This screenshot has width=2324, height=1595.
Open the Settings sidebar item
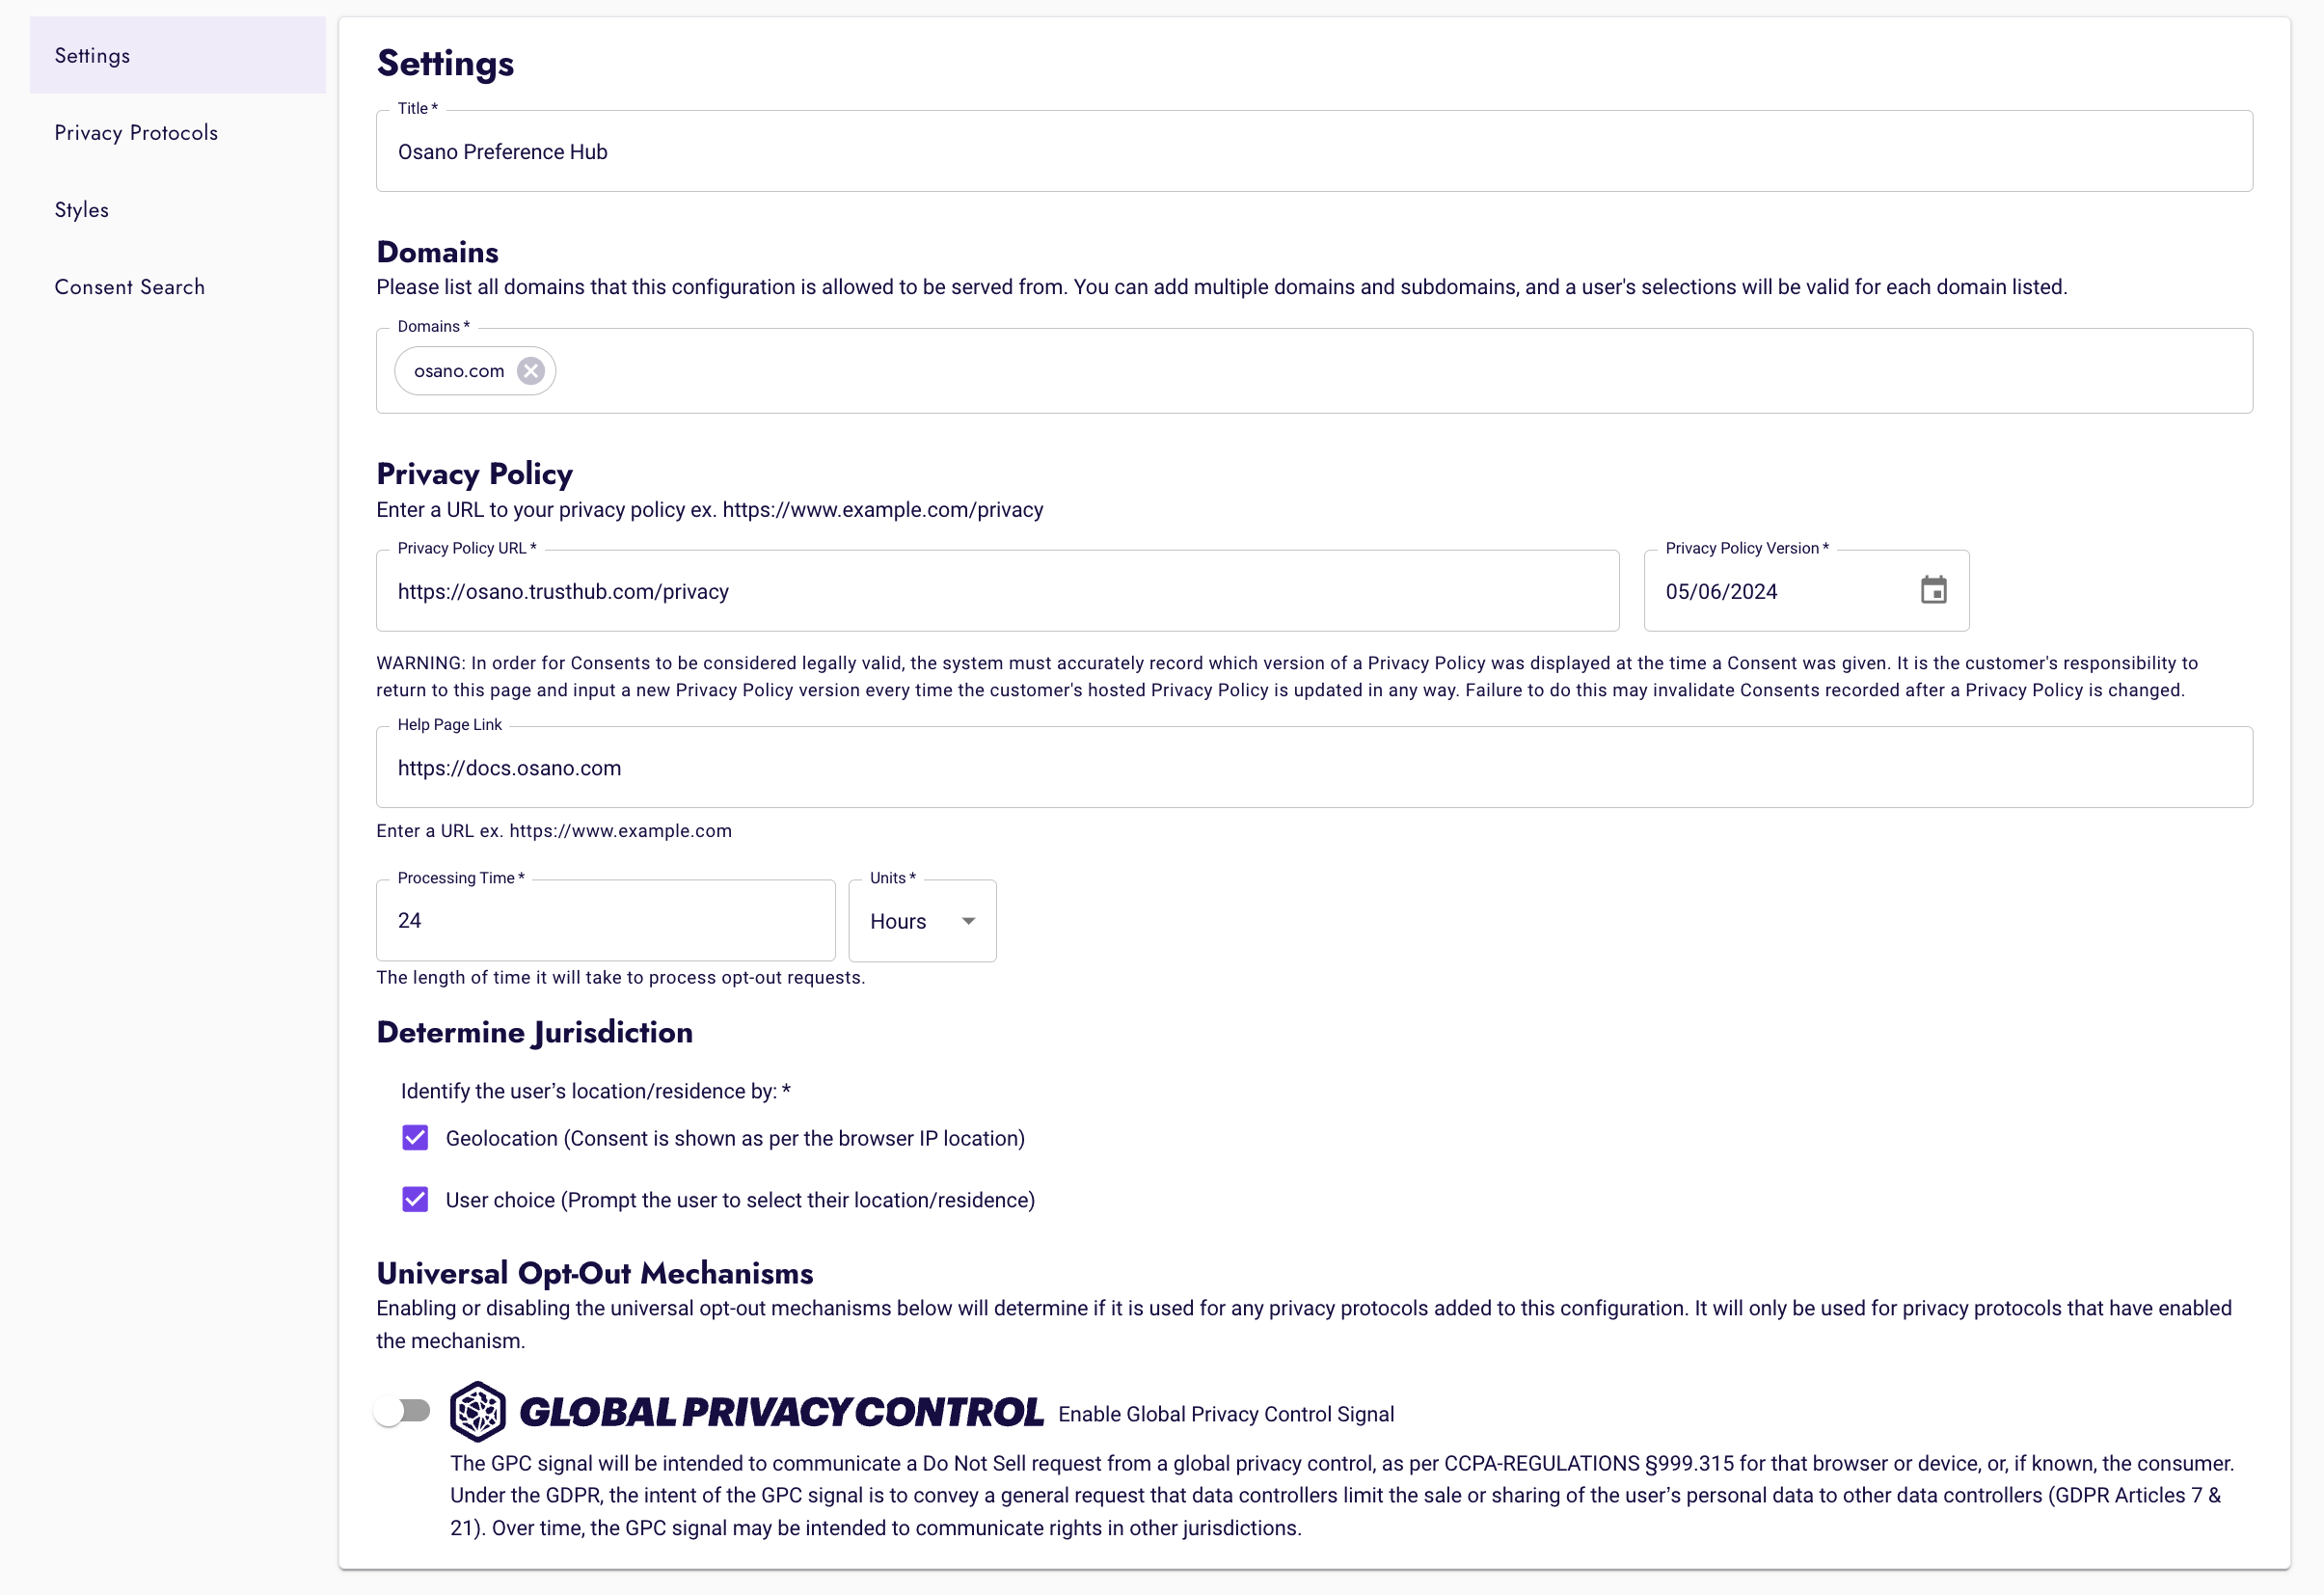click(92, 56)
